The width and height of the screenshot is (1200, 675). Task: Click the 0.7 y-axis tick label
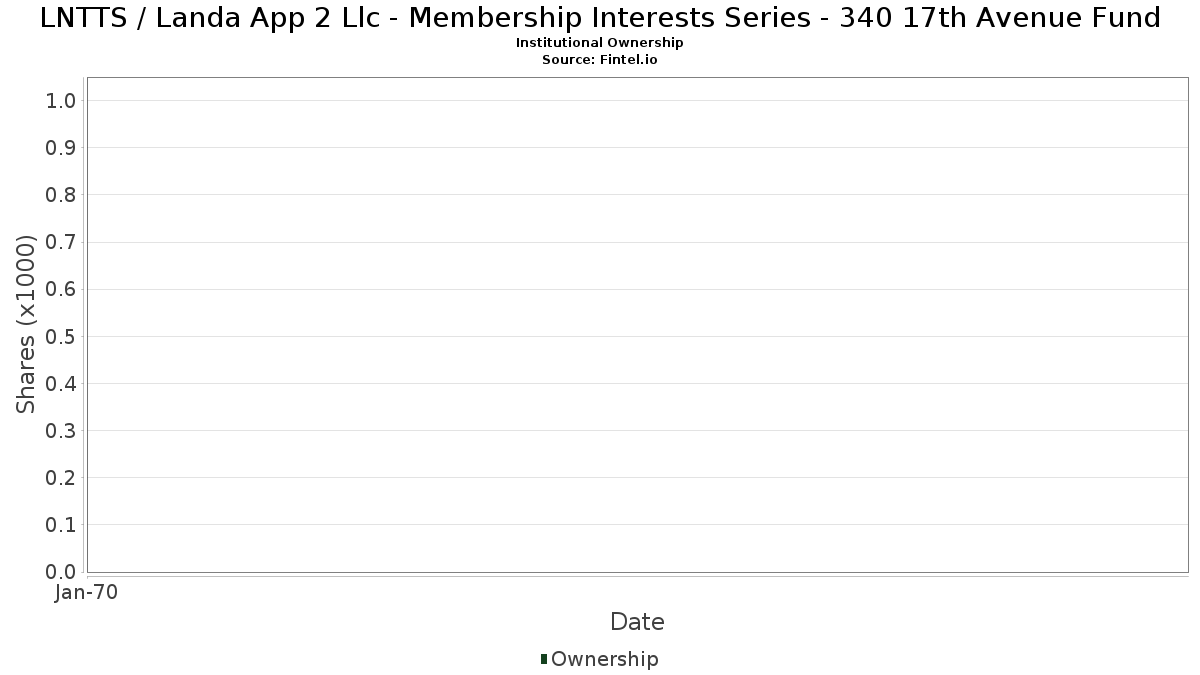tap(61, 242)
